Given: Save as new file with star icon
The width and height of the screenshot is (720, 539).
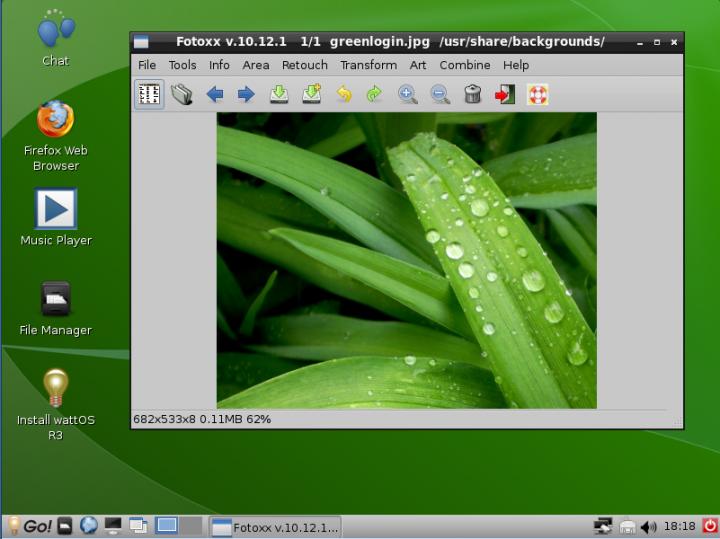Looking at the screenshot, I should pos(311,94).
